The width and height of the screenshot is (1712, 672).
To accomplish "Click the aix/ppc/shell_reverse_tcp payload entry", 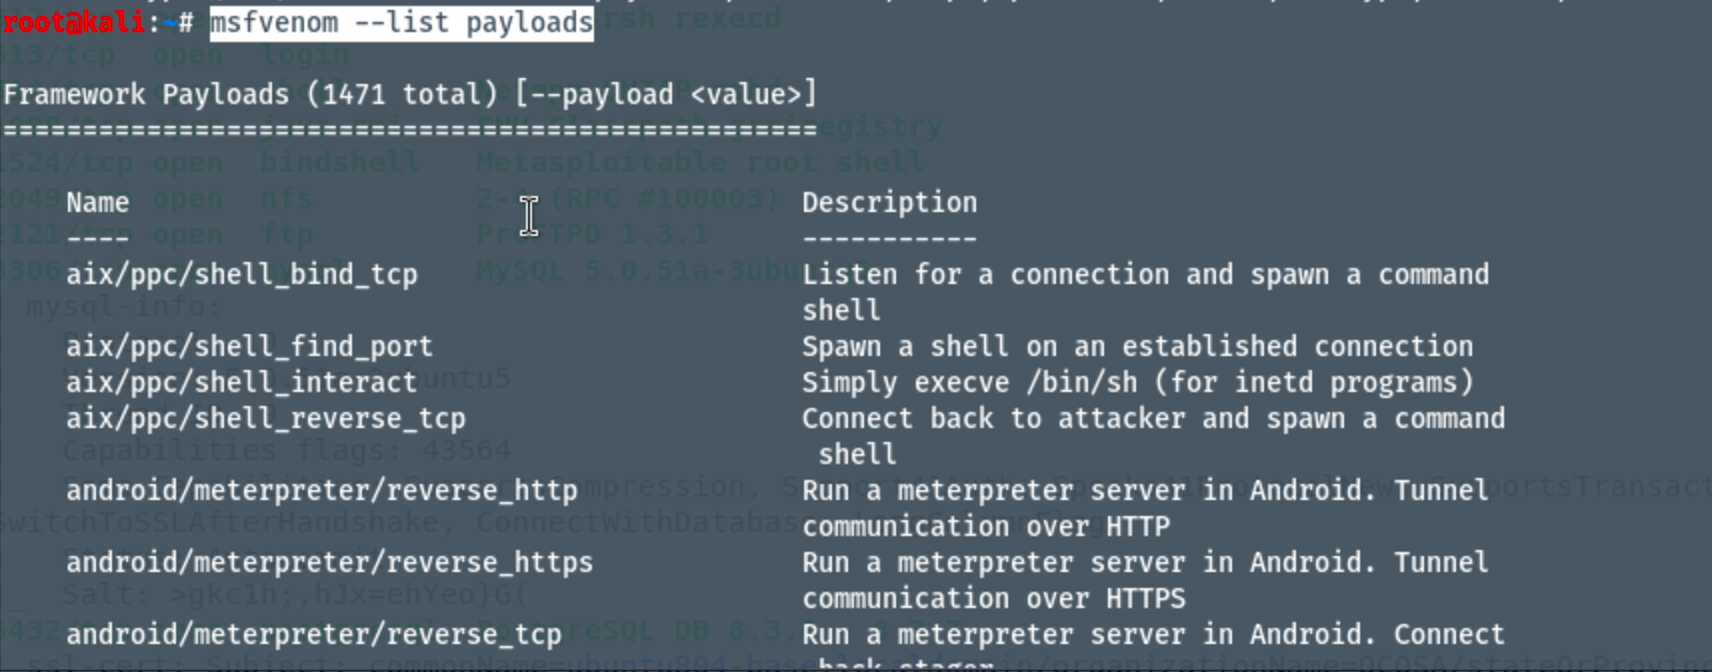I will click(265, 418).
